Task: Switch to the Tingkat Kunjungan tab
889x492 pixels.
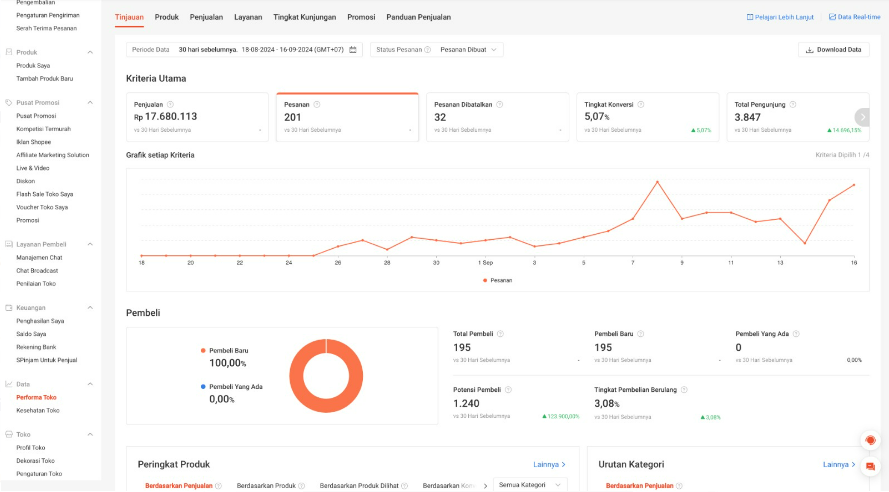Action: coord(305,18)
